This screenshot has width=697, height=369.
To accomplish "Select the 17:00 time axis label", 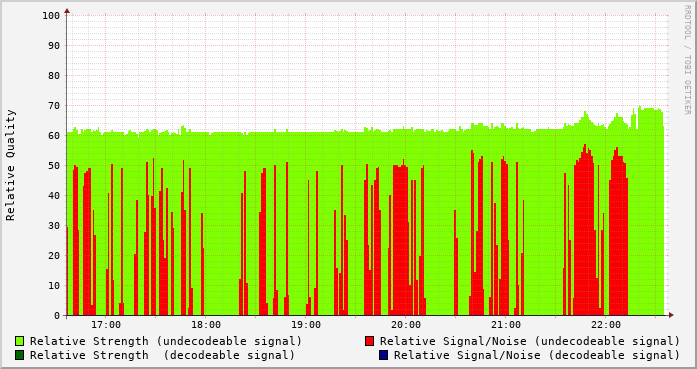I will pos(106,325).
